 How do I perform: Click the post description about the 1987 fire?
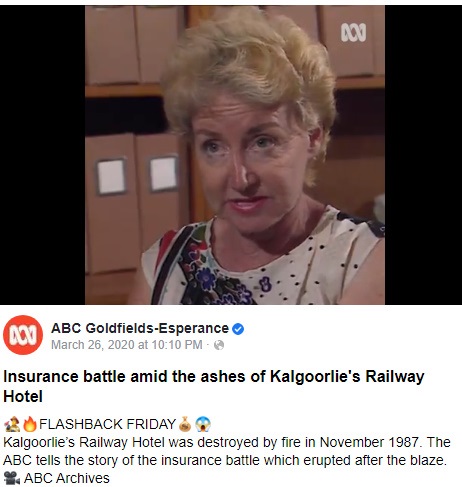(227, 451)
